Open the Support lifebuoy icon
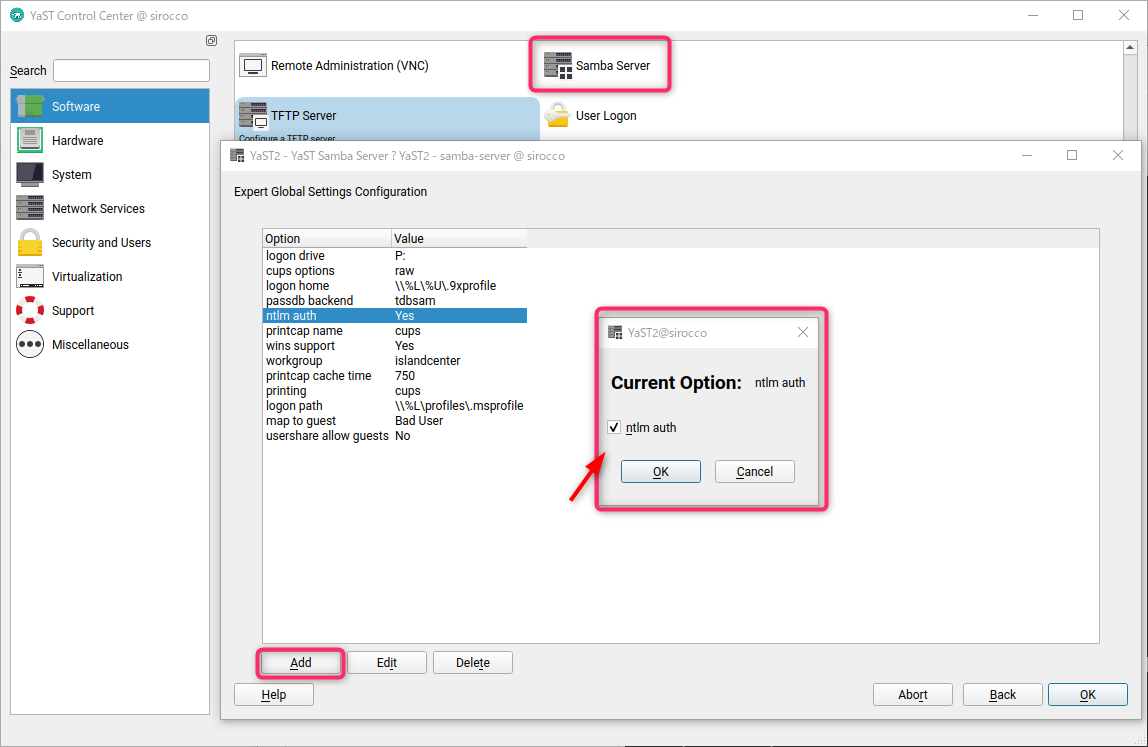The width and height of the screenshot is (1148, 747). point(30,310)
